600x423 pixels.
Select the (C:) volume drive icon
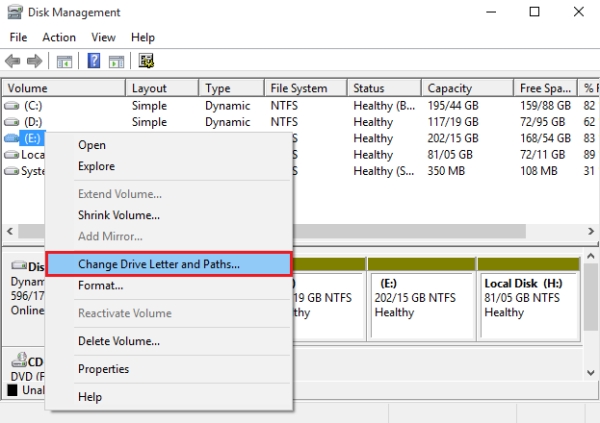click(x=12, y=105)
